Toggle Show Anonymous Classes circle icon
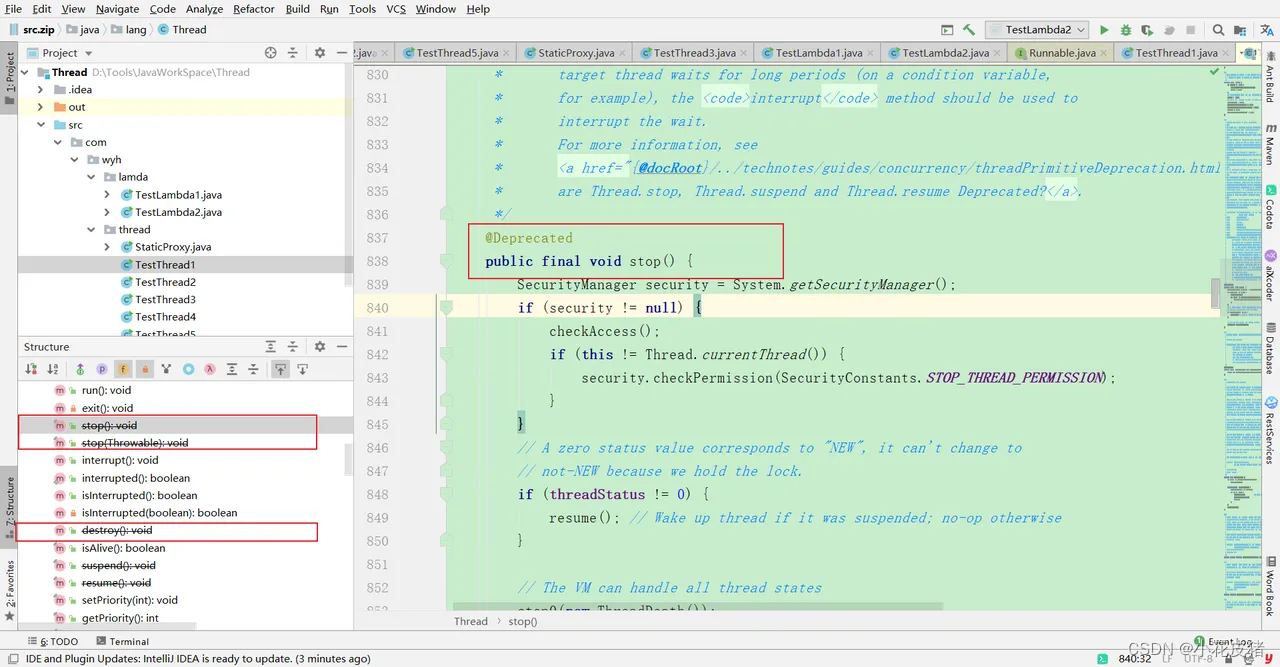The height and width of the screenshot is (667, 1280). (188, 369)
